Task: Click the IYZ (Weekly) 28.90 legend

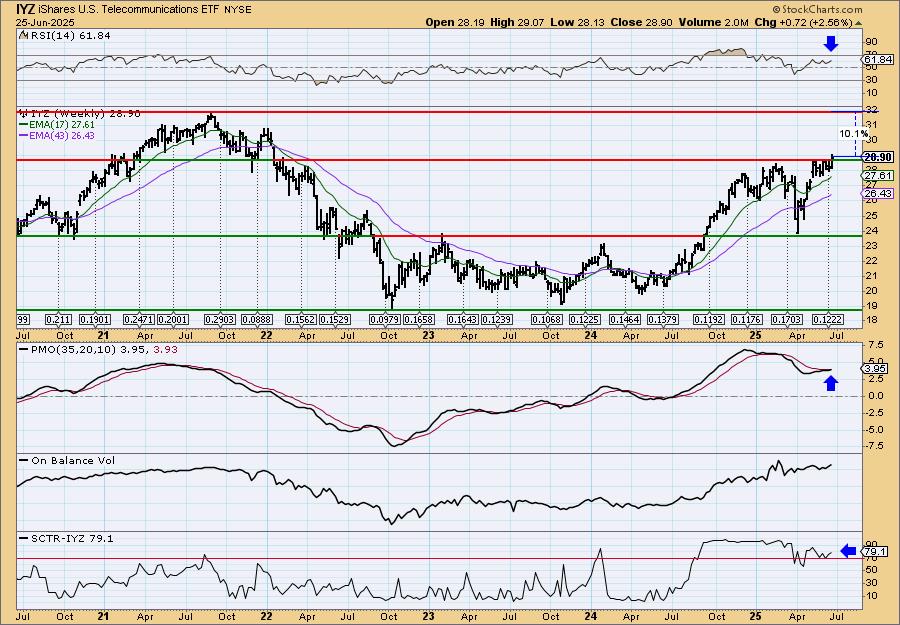Action: pos(80,114)
